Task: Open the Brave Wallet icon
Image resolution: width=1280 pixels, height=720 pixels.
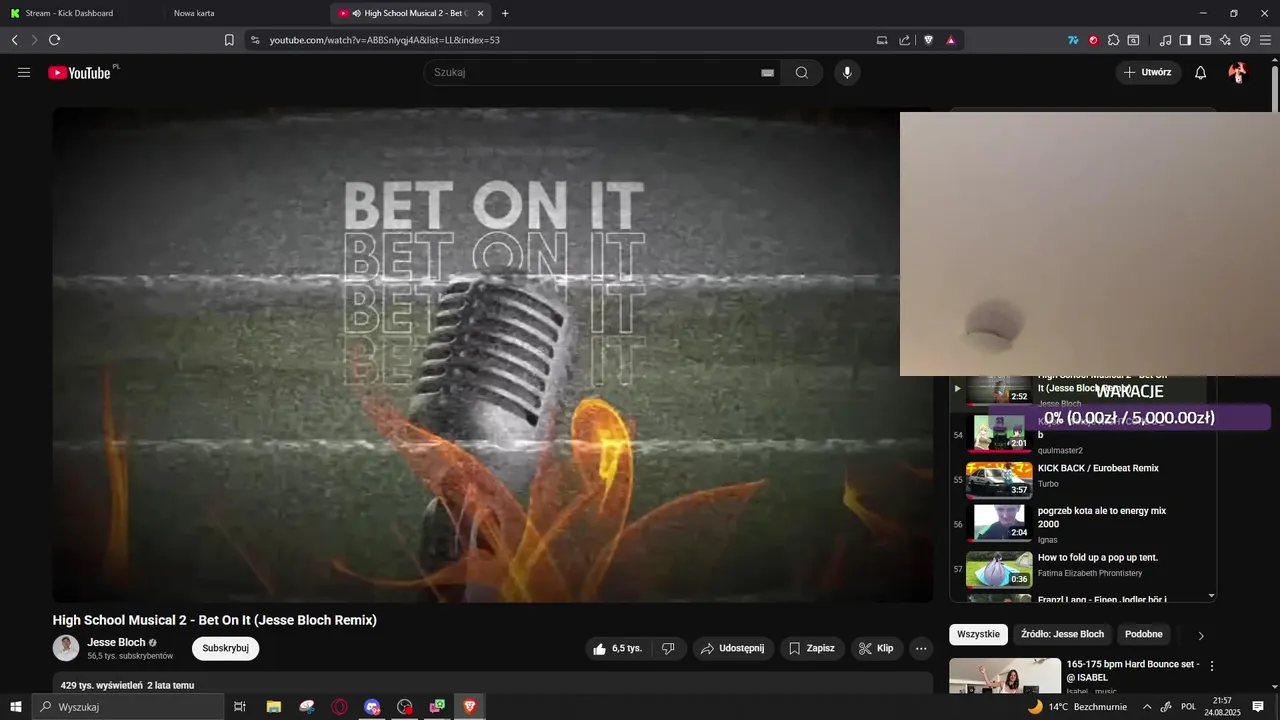Action: [1205, 40]
